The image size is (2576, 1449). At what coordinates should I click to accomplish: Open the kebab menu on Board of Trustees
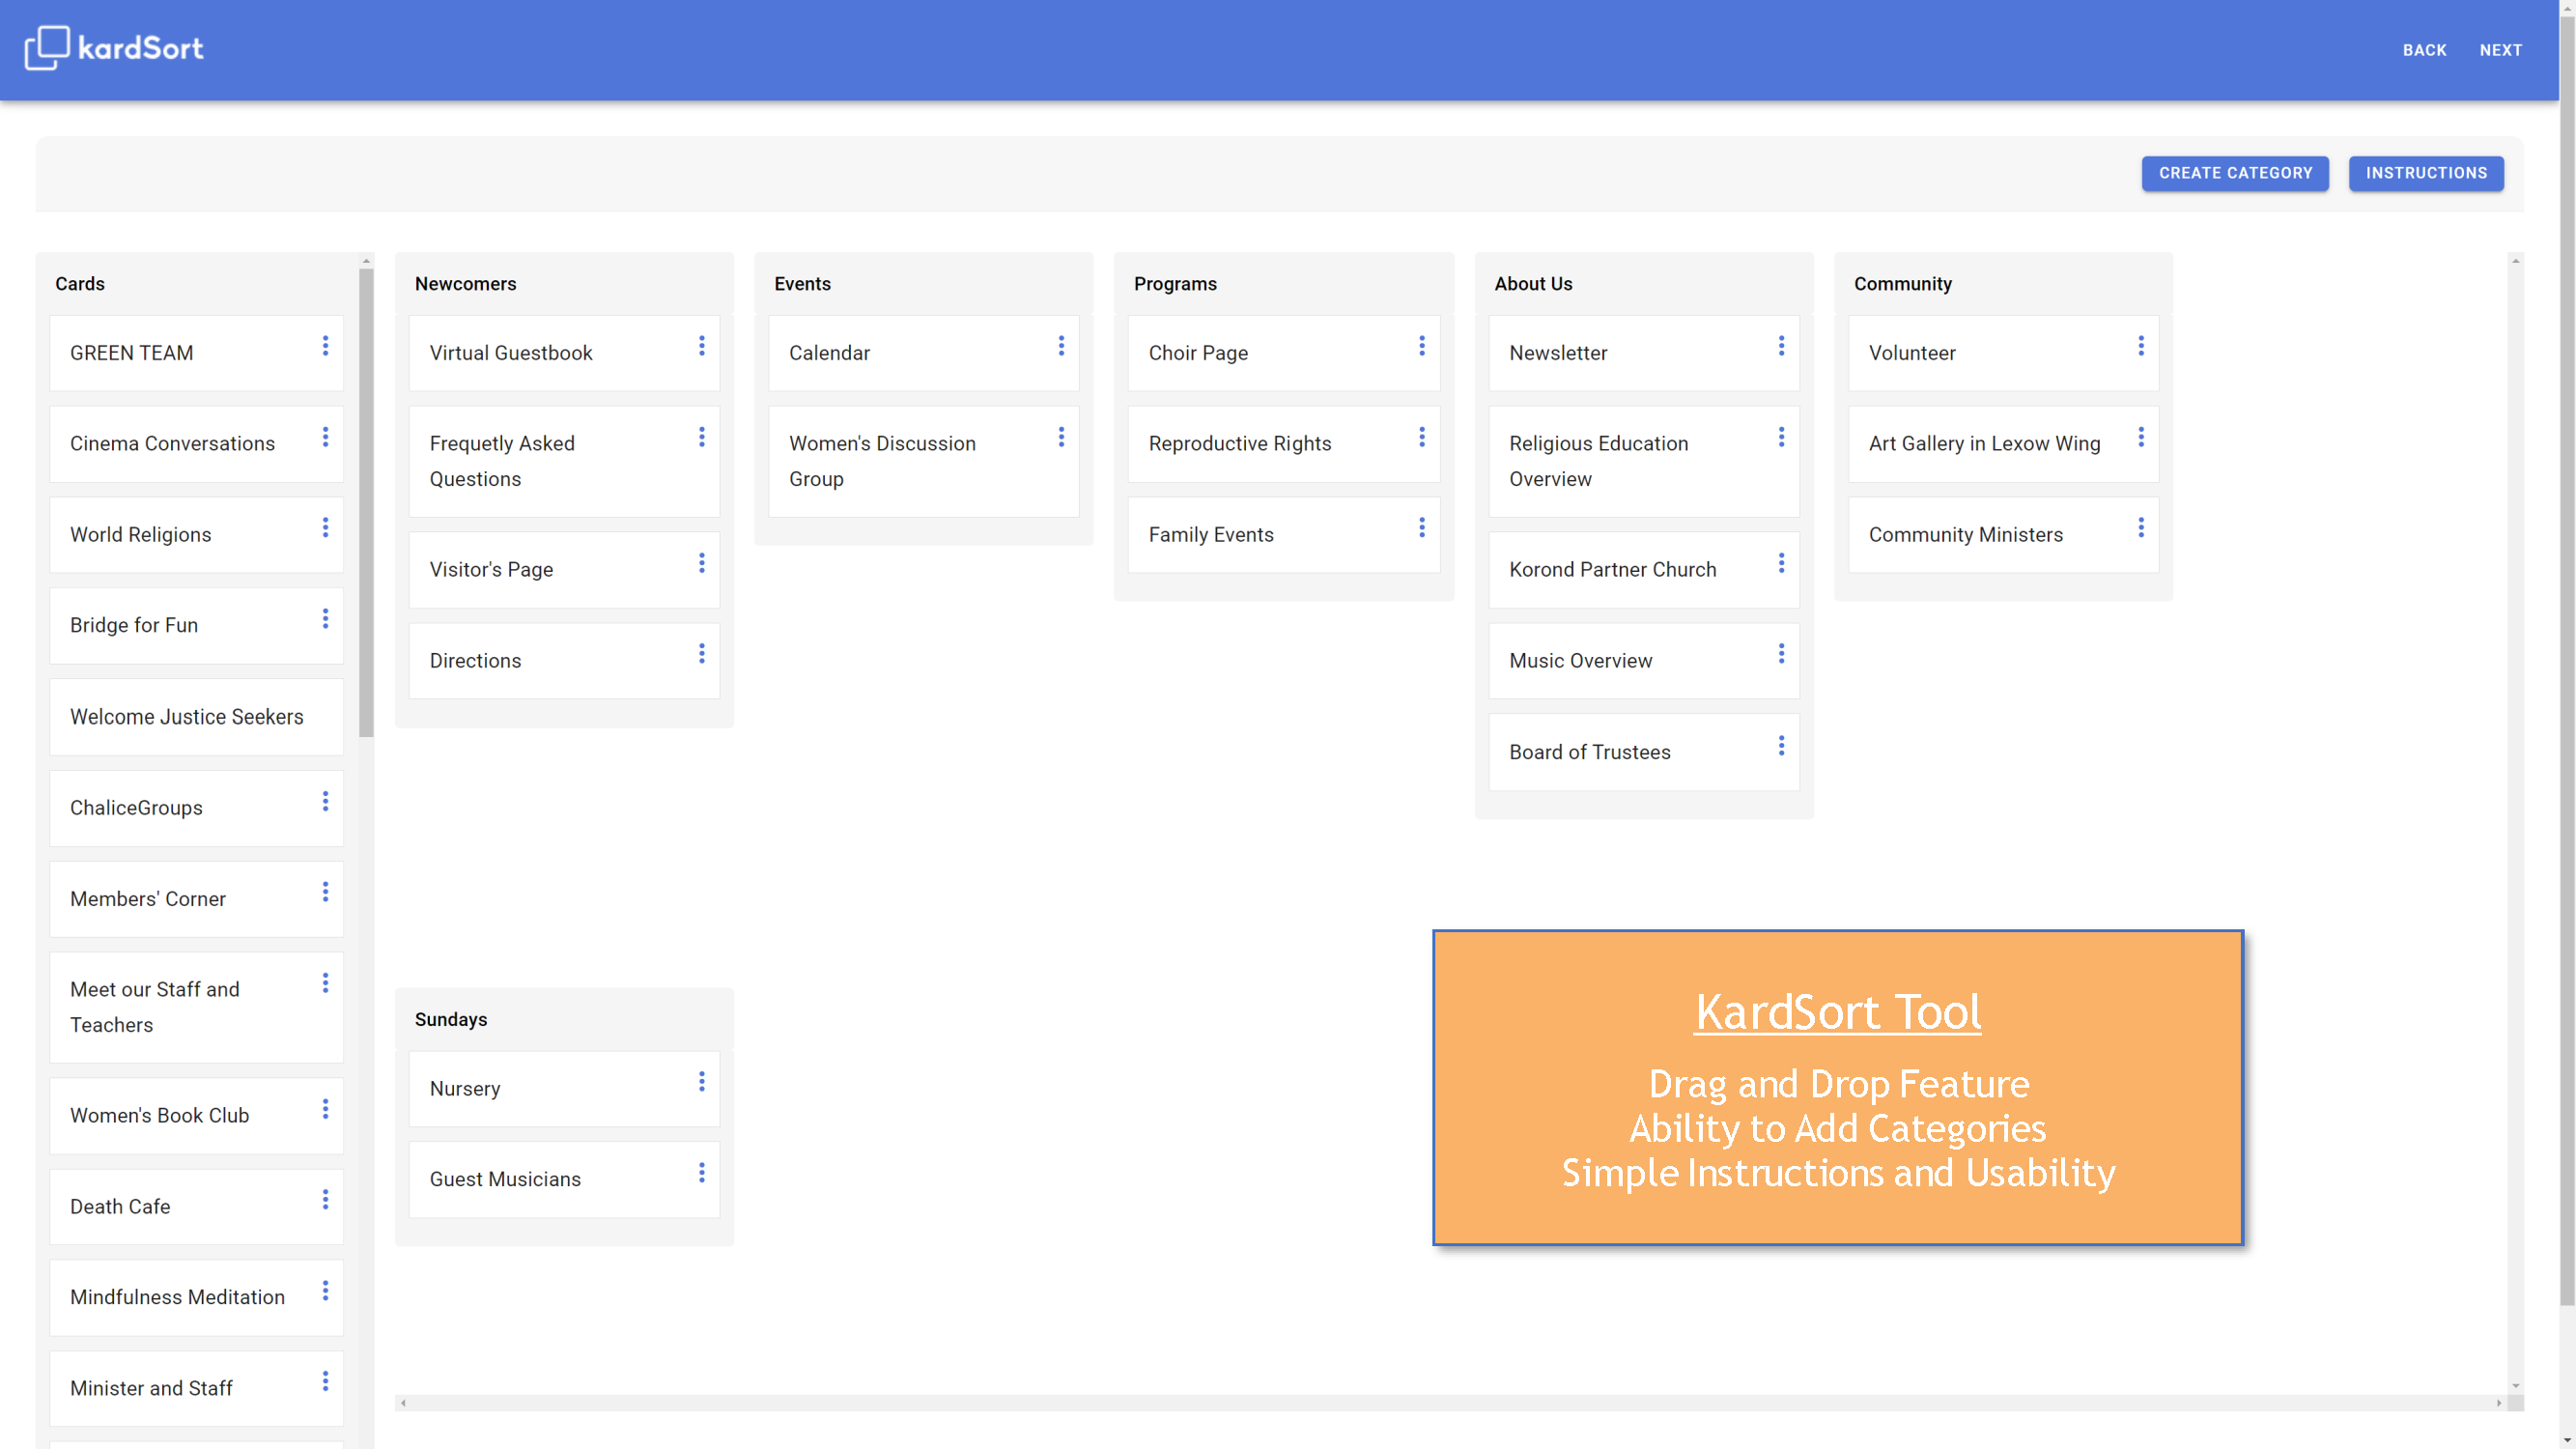[x=1781, y=746]
